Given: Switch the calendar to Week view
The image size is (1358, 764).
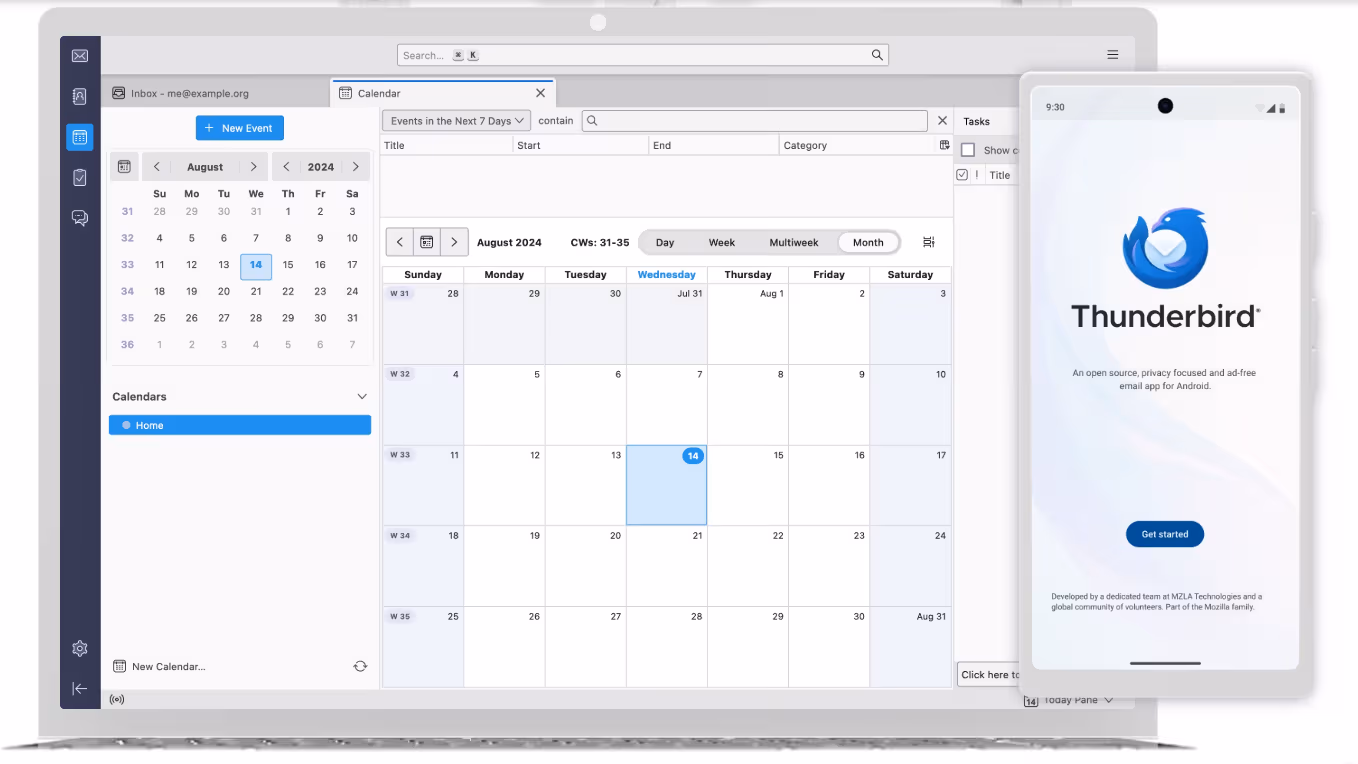Looking at the screenshot, I should coord(721,242).
